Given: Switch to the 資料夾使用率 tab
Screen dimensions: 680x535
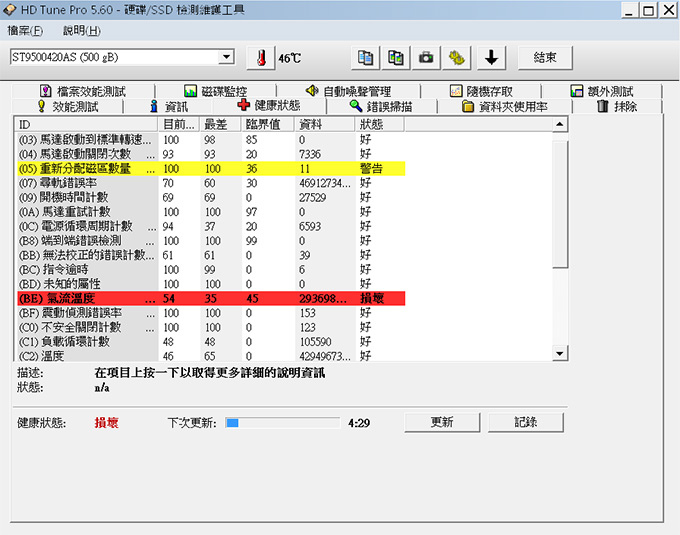Looking at the screenshot, I should tap(505, 106).
